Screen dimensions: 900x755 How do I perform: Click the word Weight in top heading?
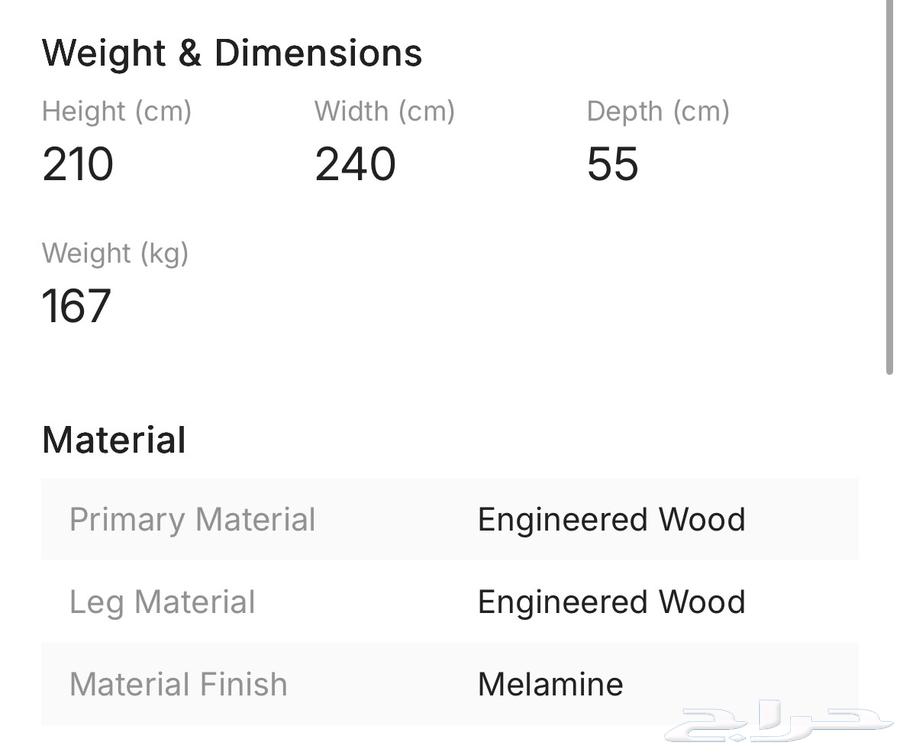coord(104,53)
